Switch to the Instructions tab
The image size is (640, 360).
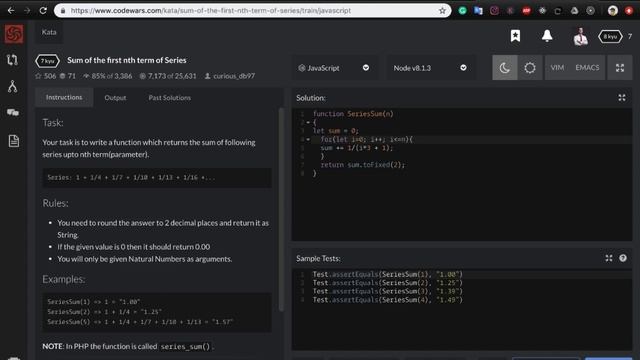pos(64,98)
